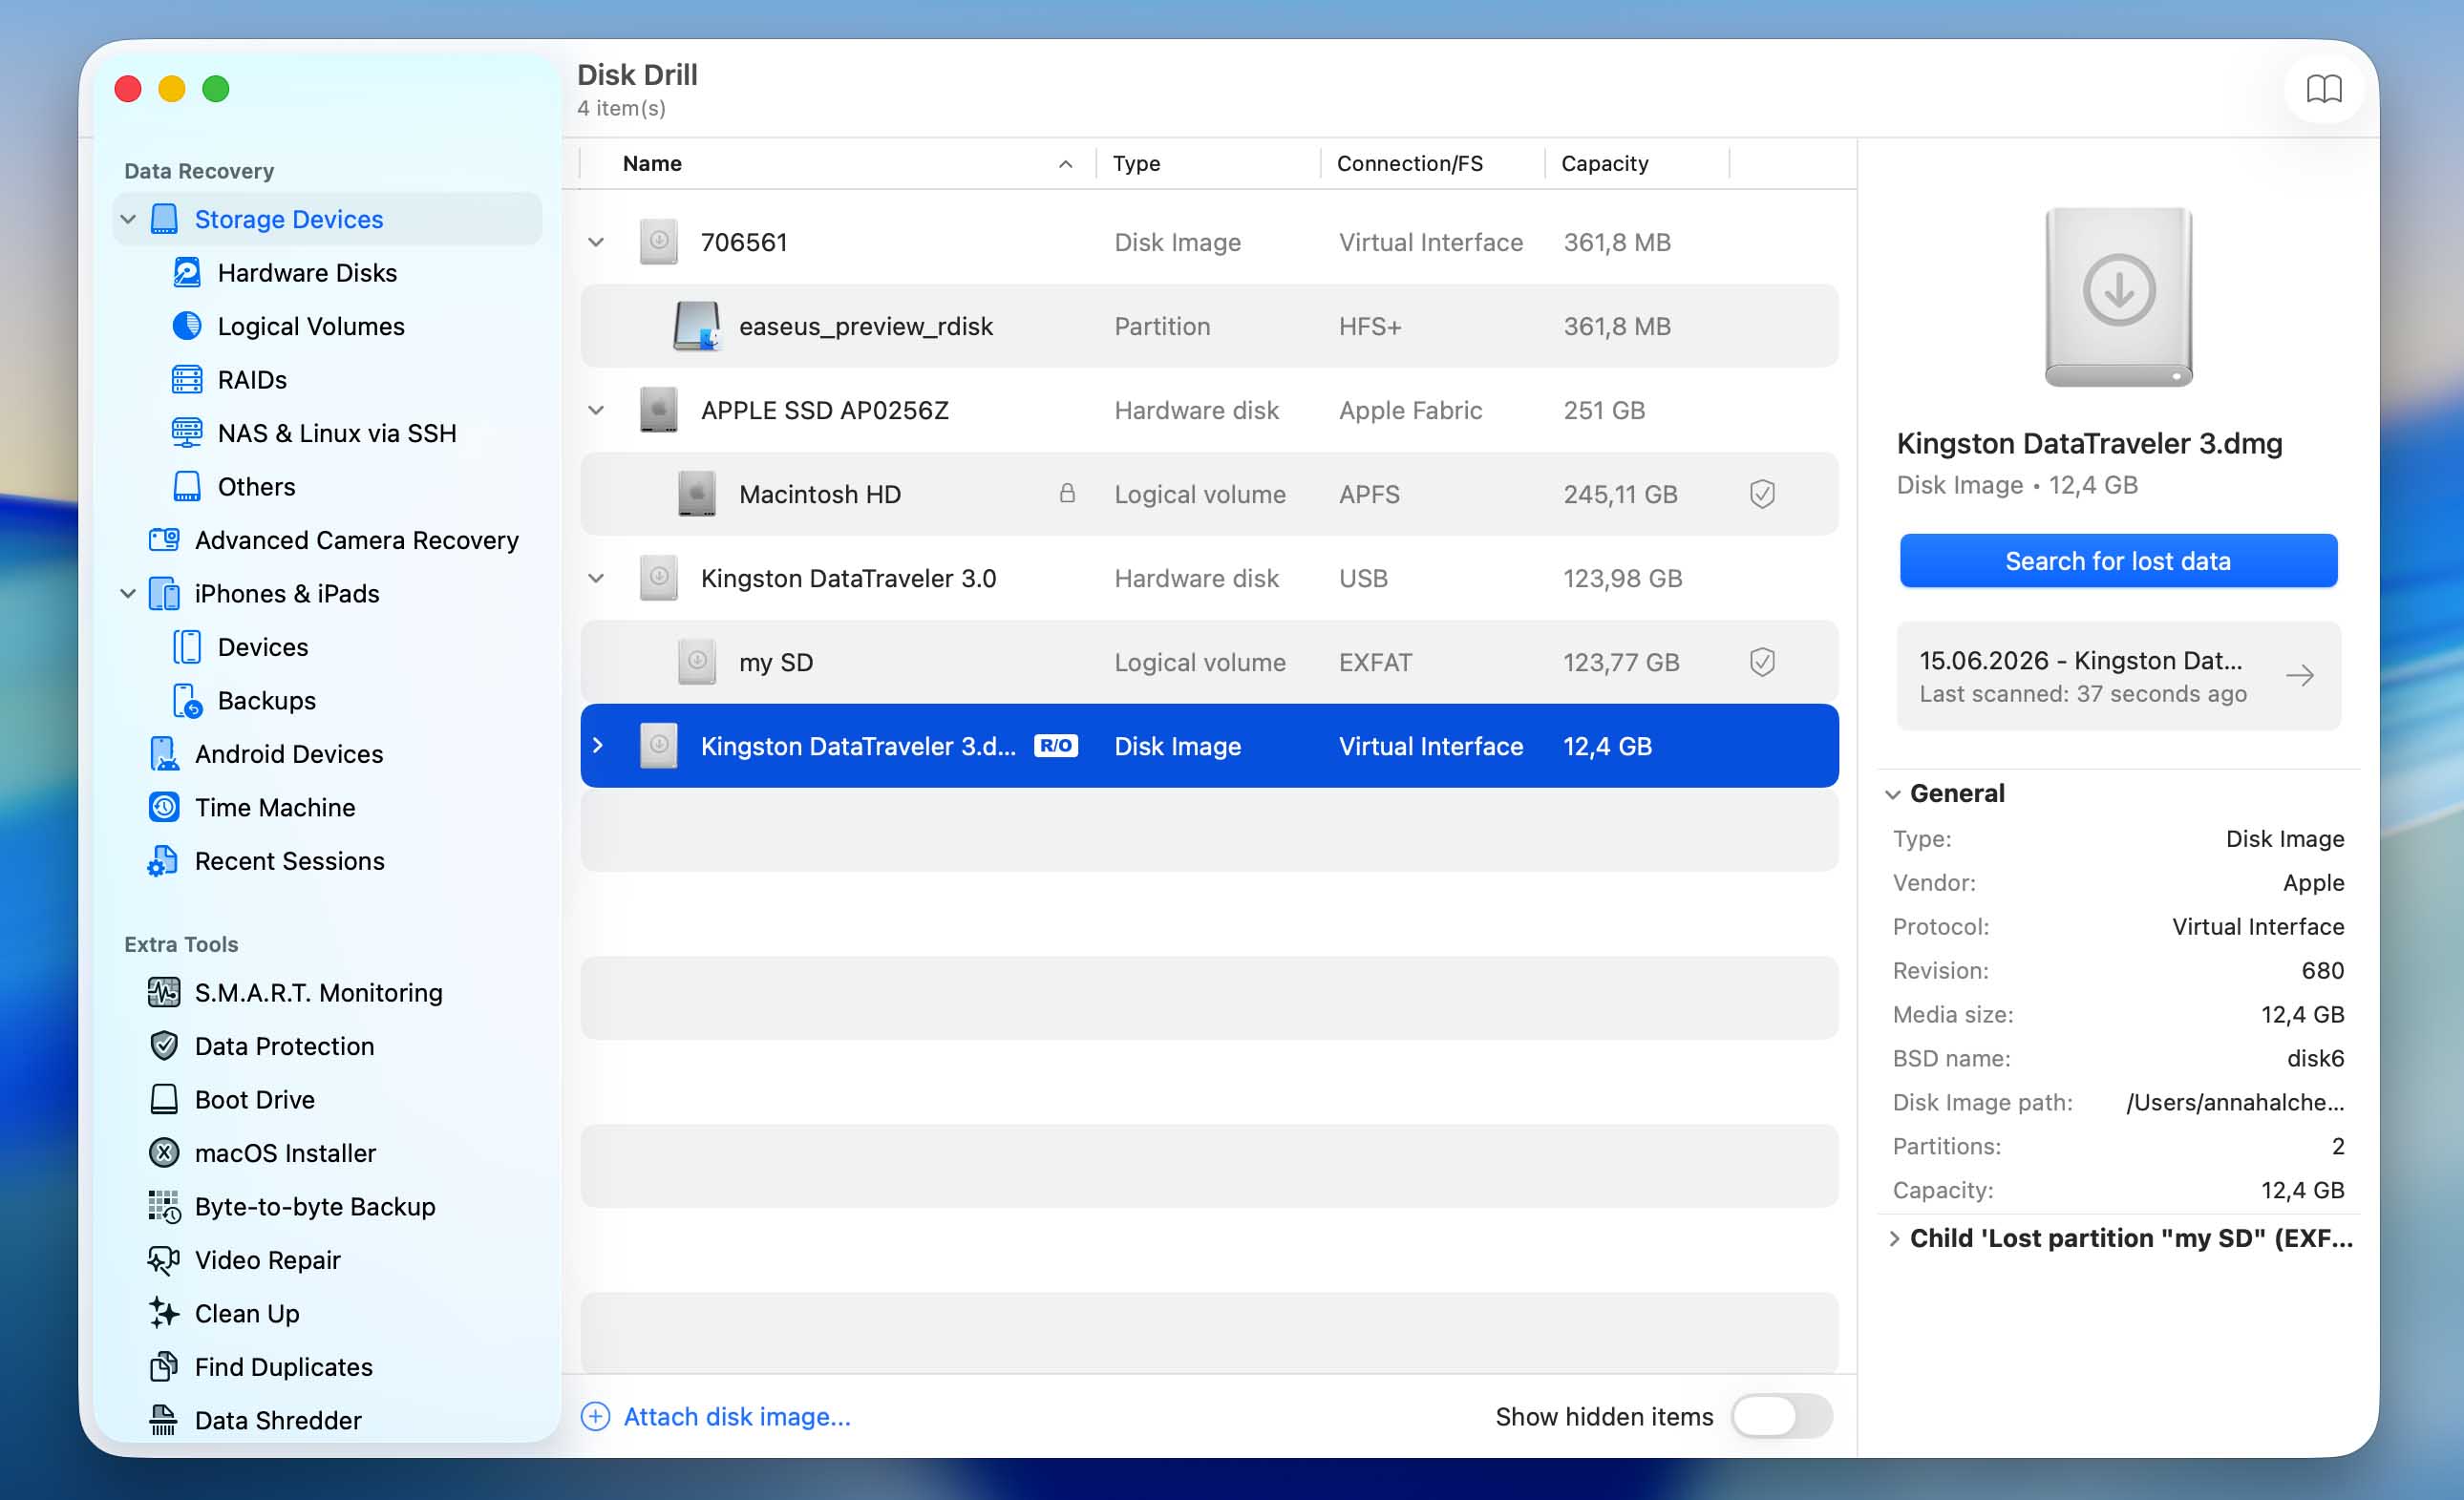Collapse the General info section
Image resolution: width=2464 pixels, height=1500 pixels.
[1892, 794]
